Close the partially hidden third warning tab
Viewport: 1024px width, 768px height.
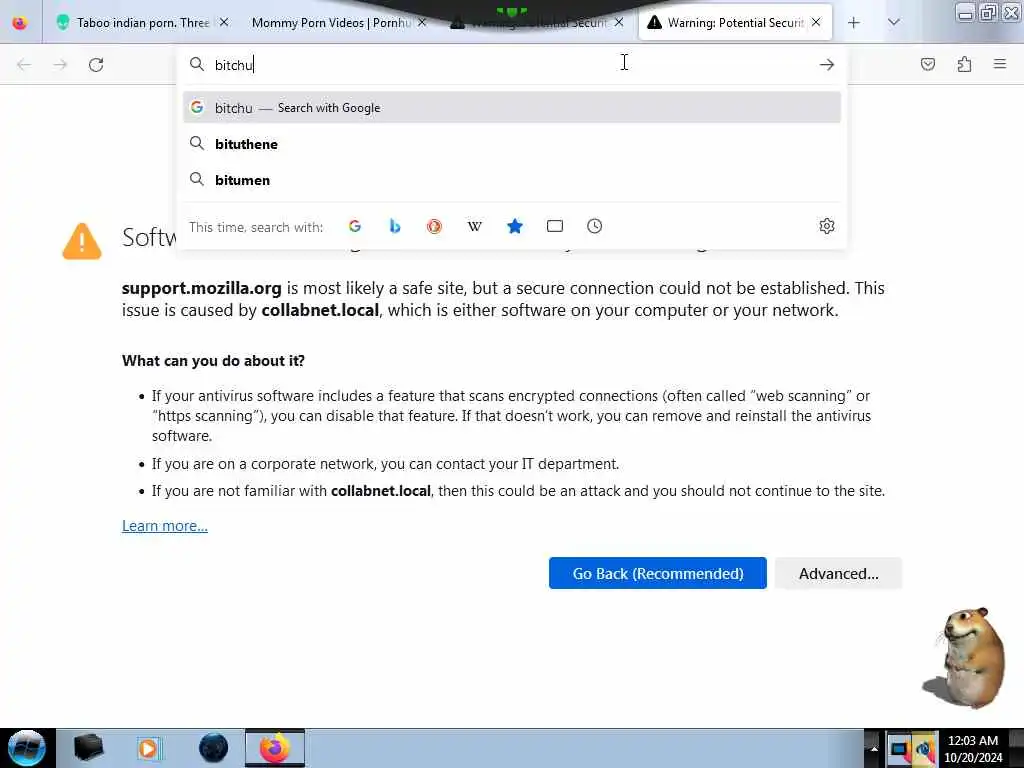coord(618,22)
